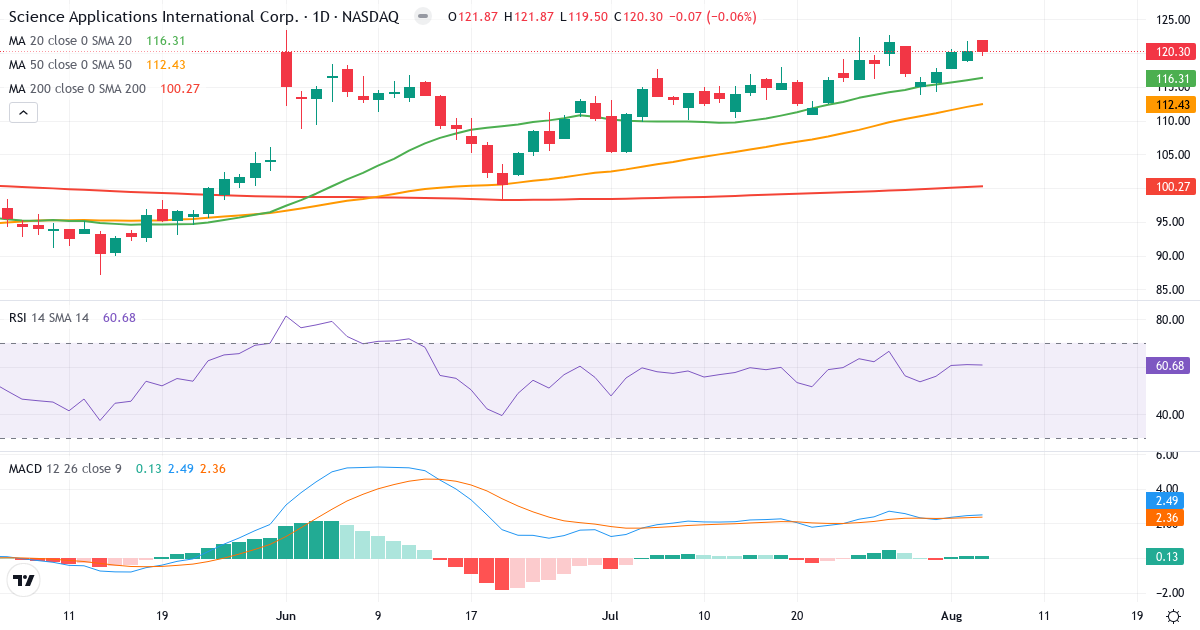Viewport: 1200px width, 630px height.
Task: Click the orange 112.43 SMA 50 price tag
Action: [1171, 104]
